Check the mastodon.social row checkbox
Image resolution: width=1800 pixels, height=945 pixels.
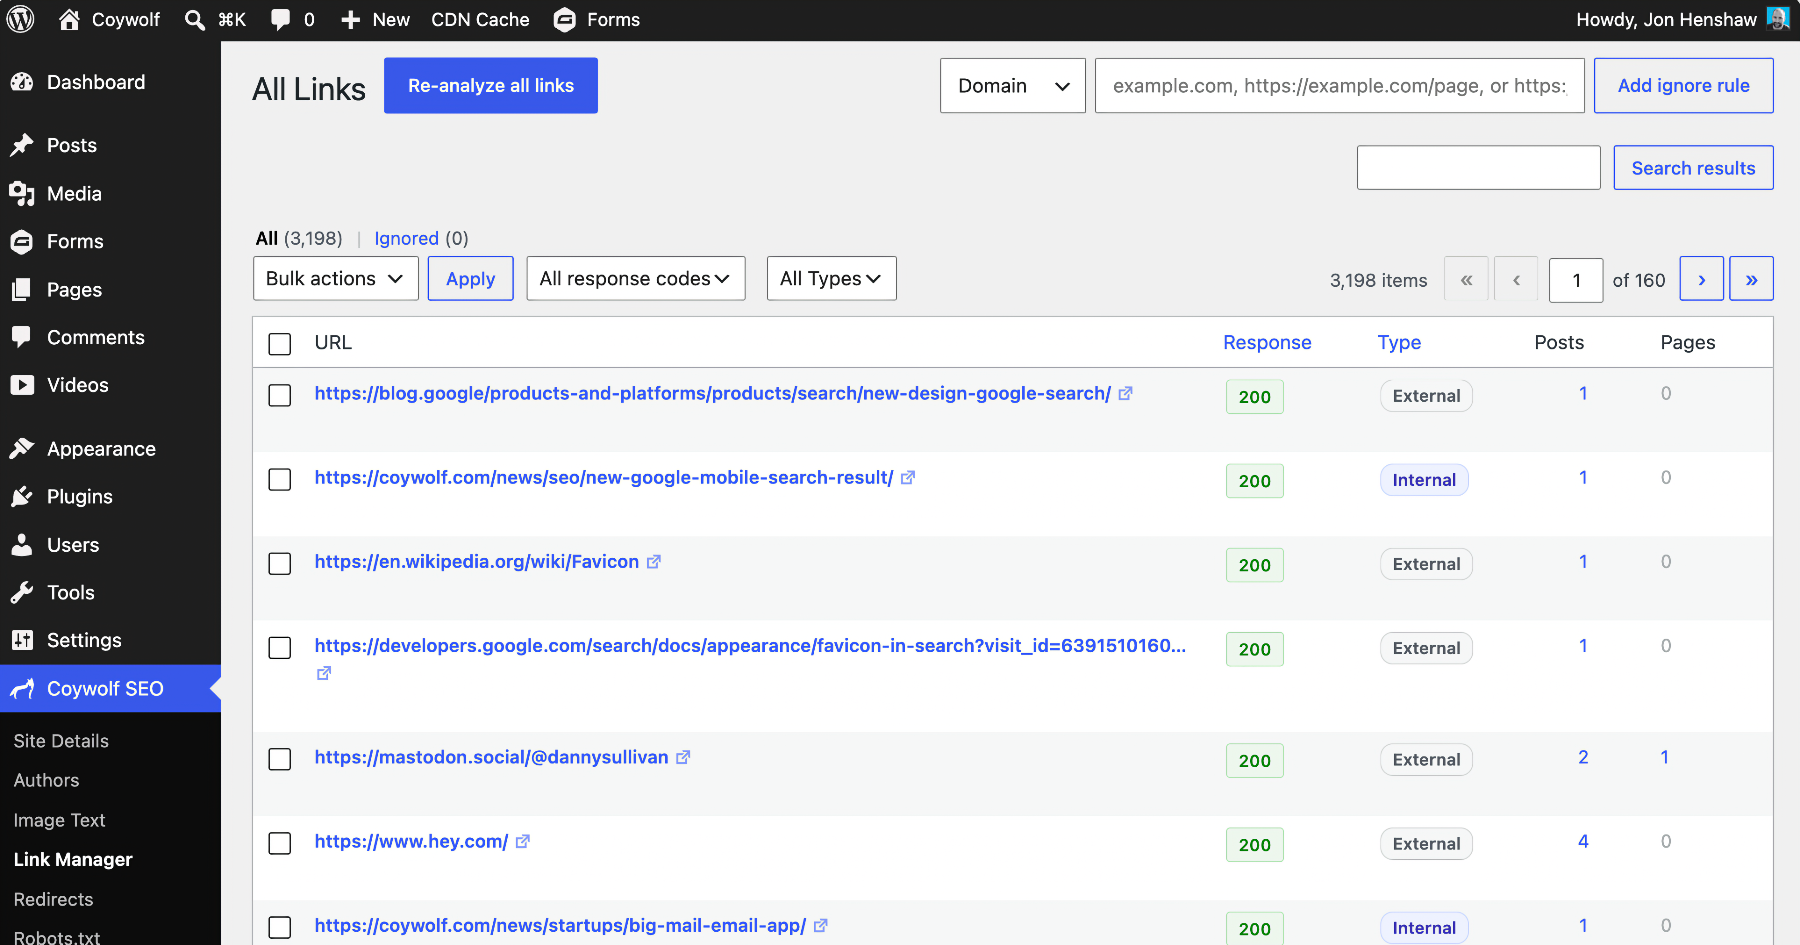tap(280, 760)
